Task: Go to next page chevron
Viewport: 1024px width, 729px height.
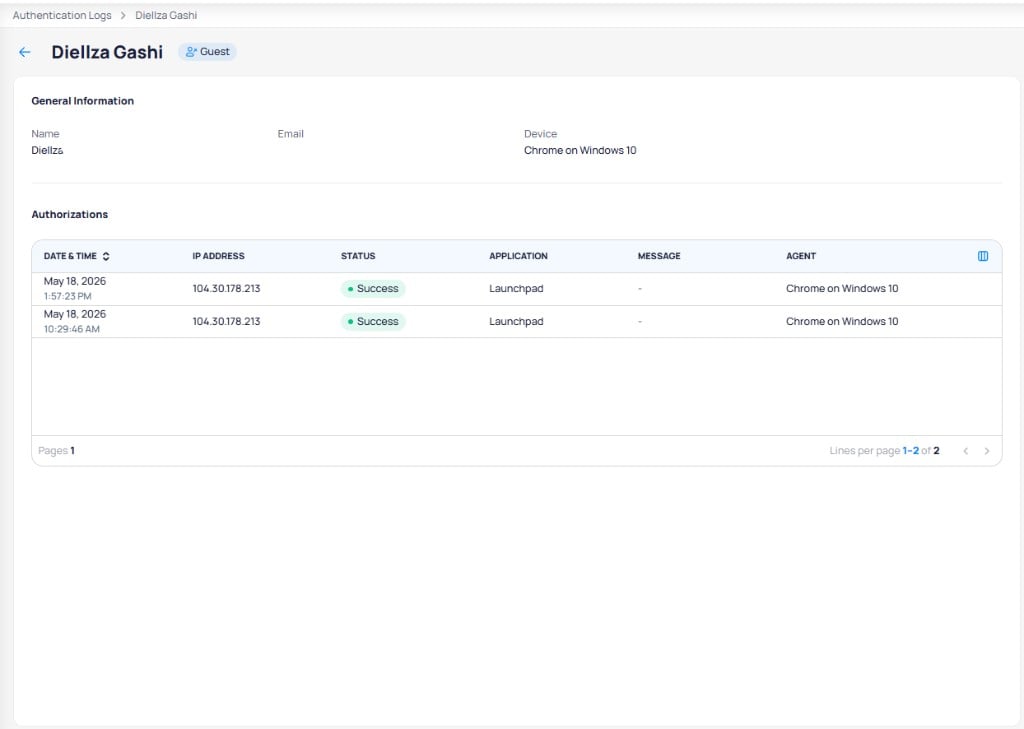Action: click(x=987, y=451)
